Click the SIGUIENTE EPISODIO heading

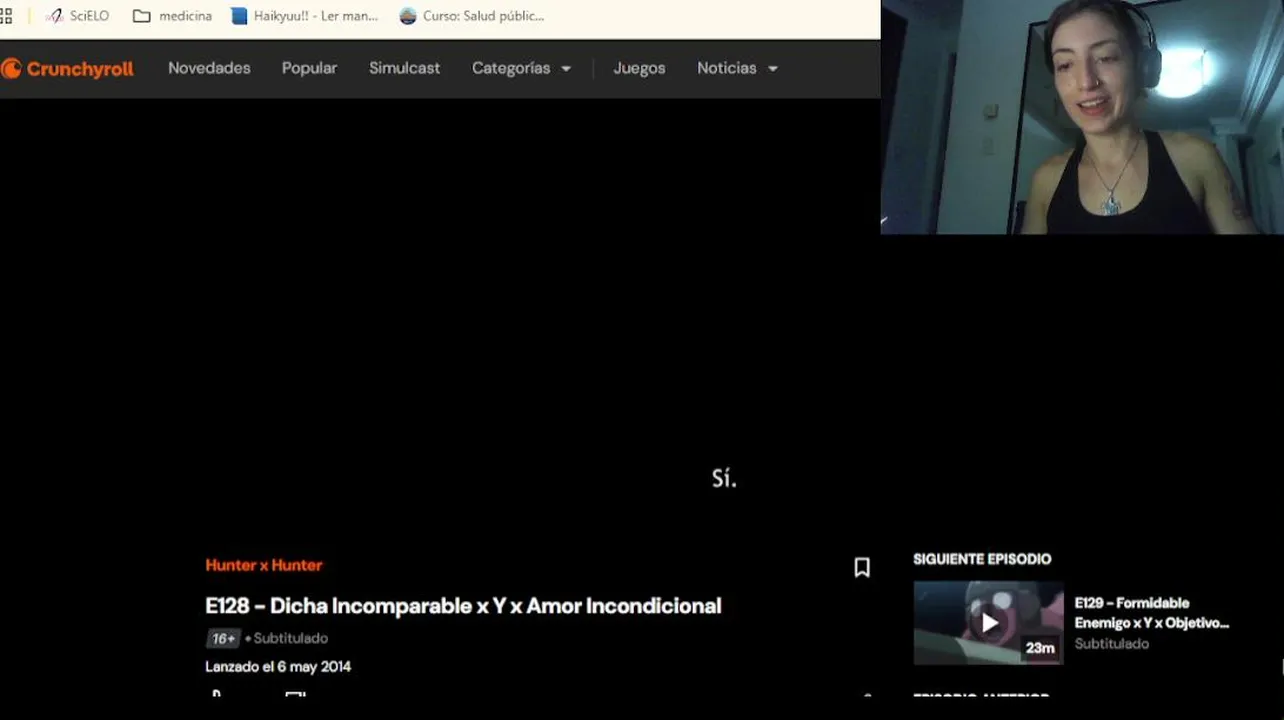[982, 559]
